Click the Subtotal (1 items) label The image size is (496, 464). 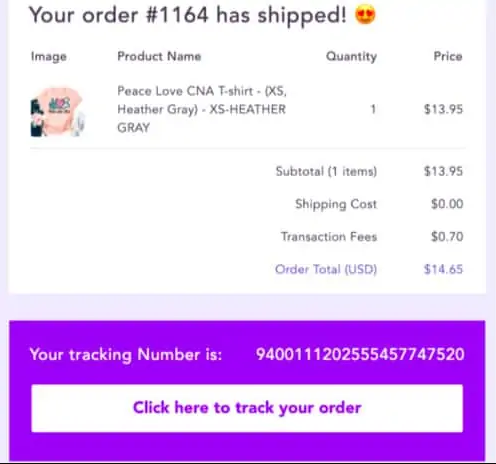tap(326, 171)
